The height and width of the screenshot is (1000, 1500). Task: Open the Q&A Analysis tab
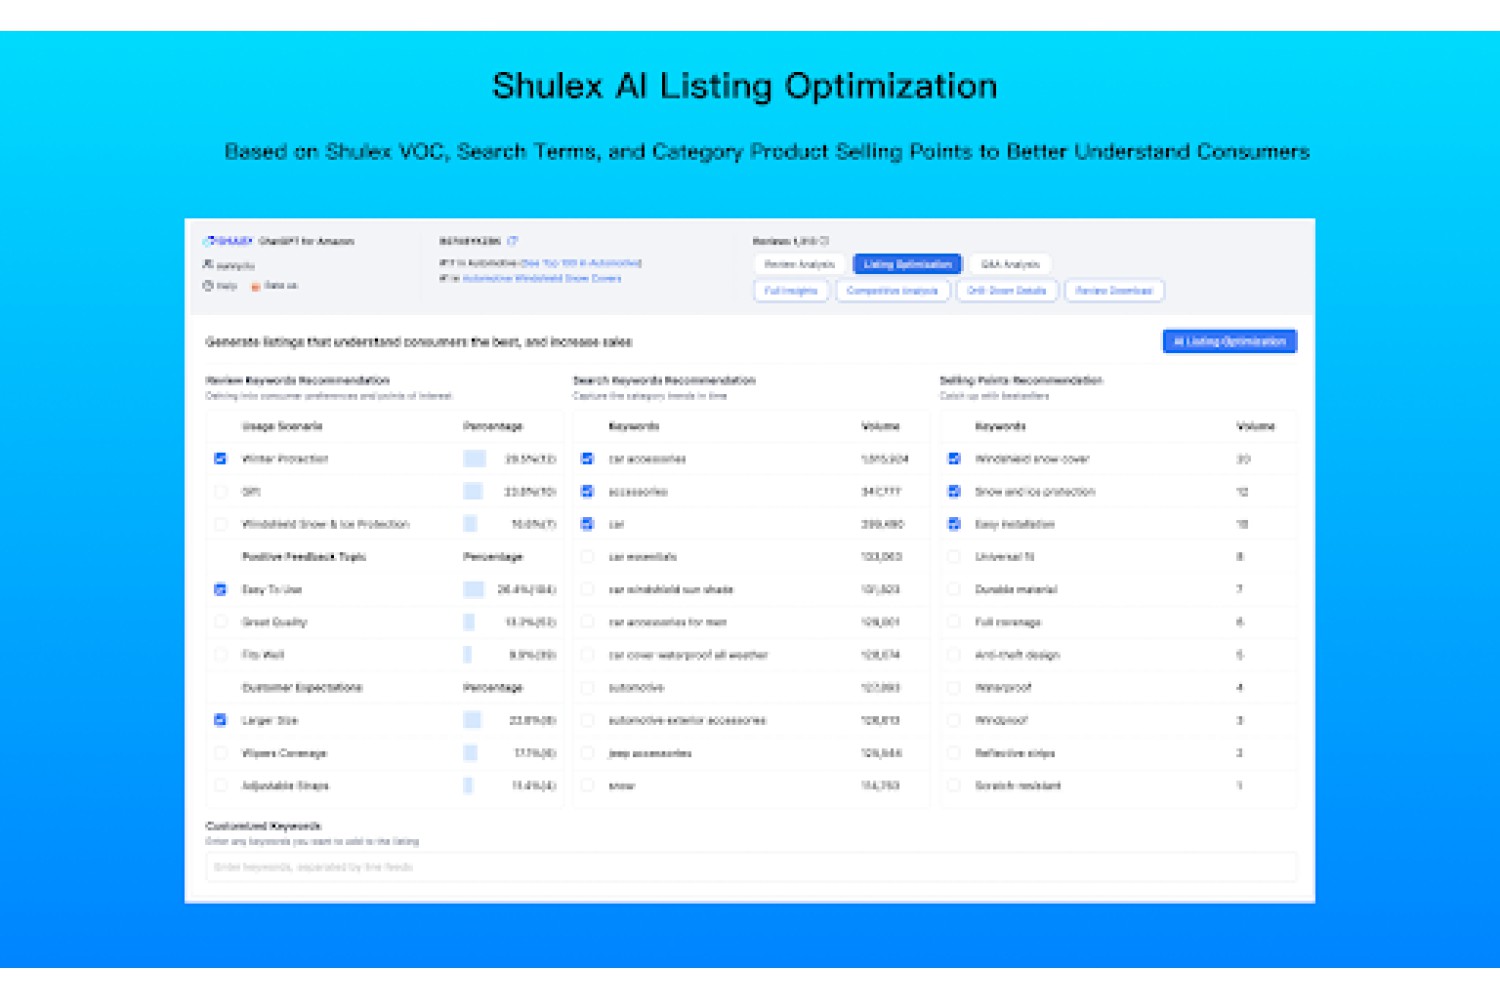(x=1010, y=264)
